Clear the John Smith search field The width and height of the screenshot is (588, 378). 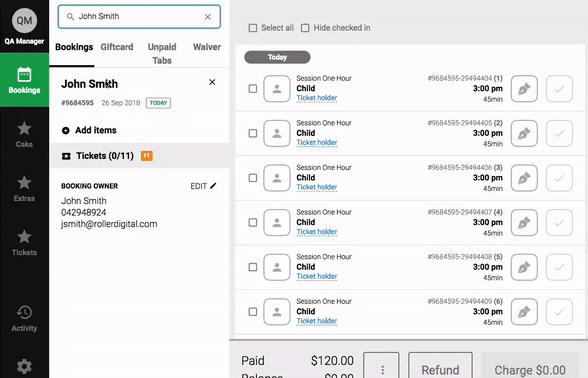coord(207,17)
